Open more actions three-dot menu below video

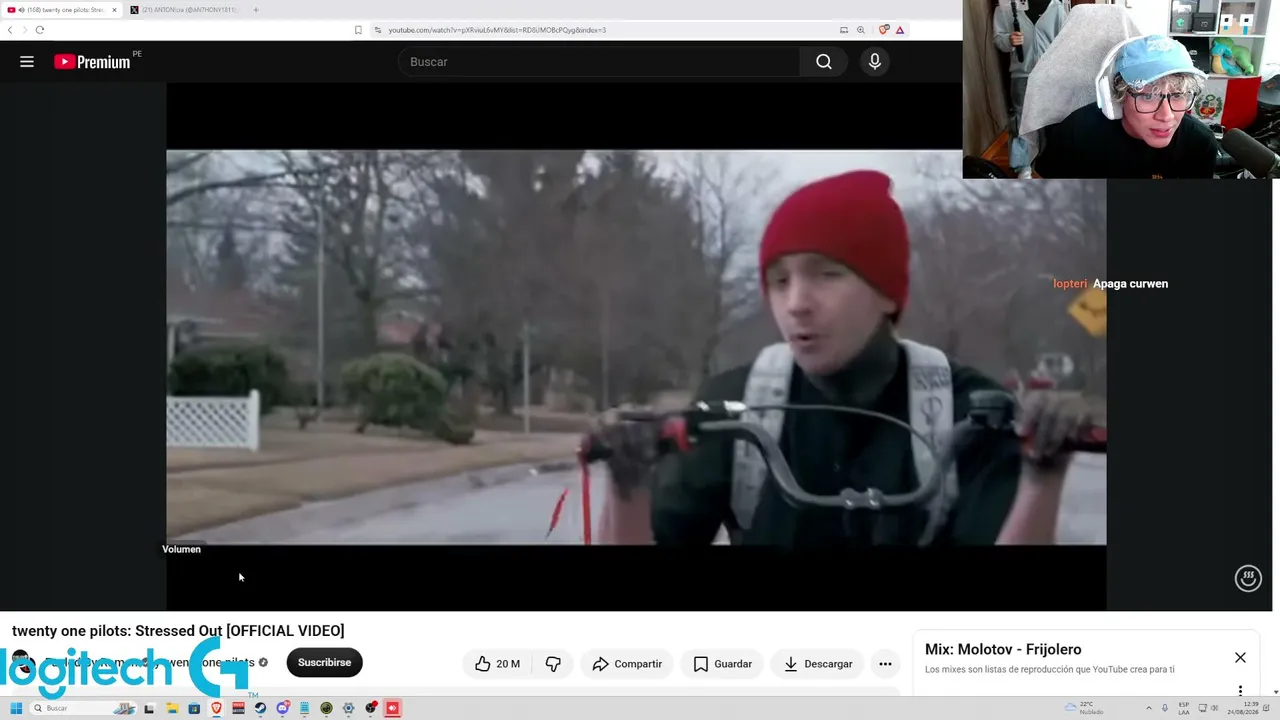[x=885, y=663]
